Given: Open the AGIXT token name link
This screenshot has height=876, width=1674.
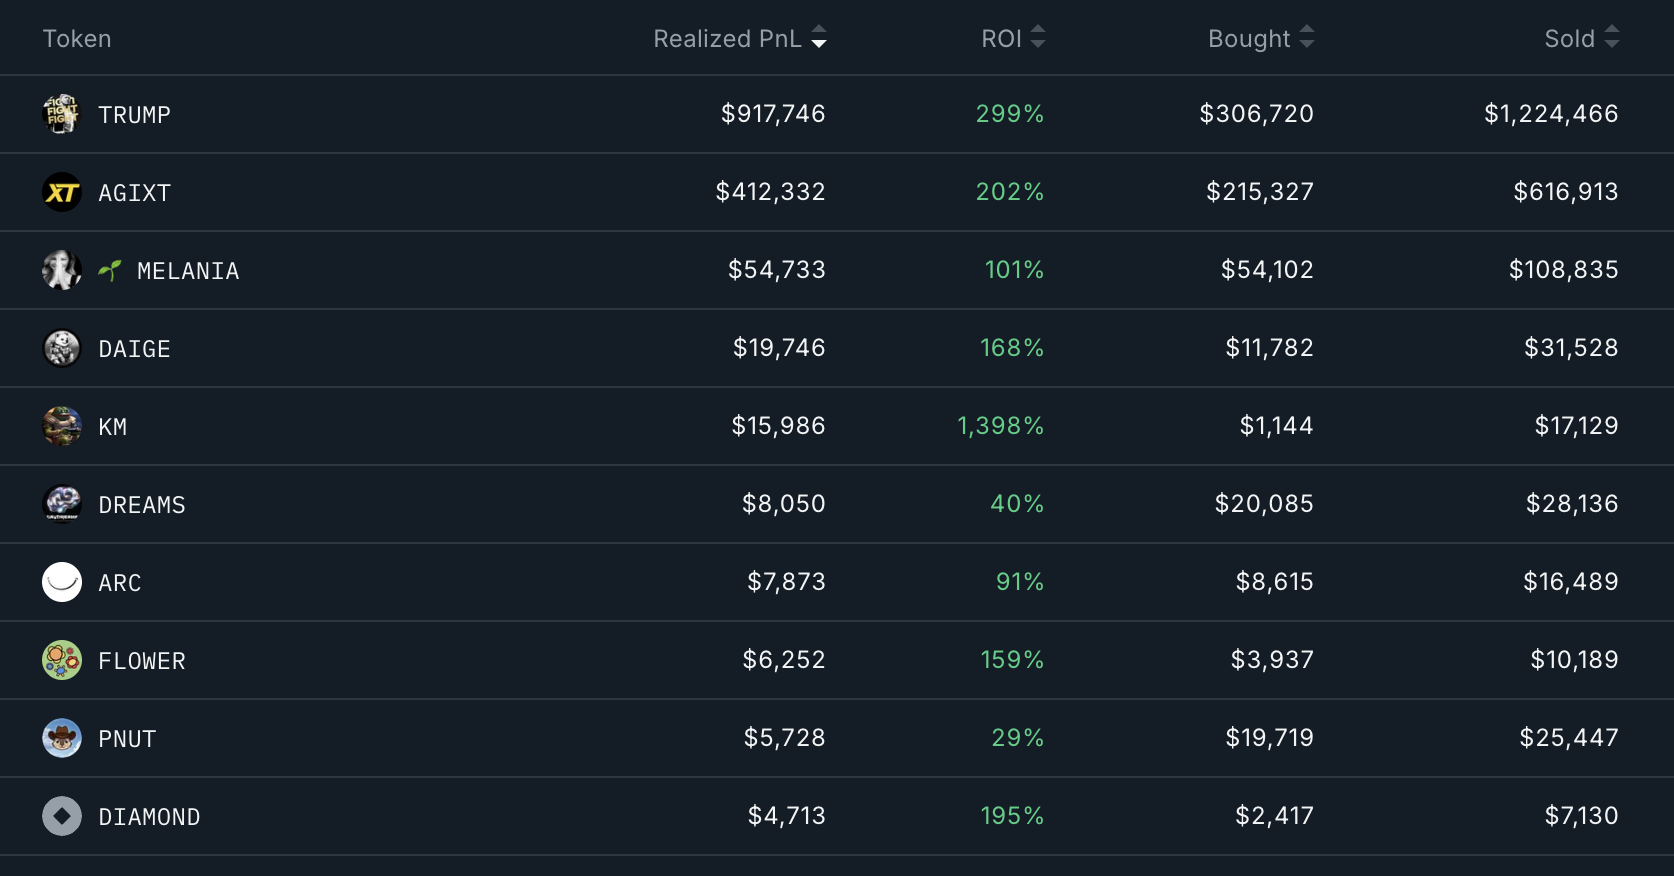Looking at the screenshot, I should (134, 193).
